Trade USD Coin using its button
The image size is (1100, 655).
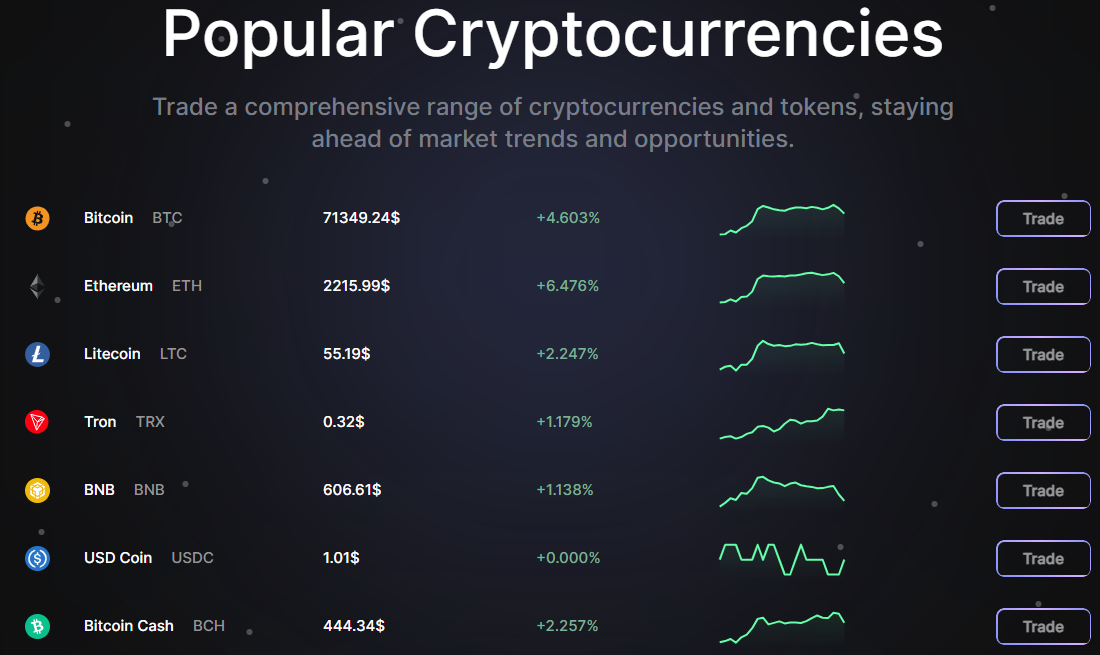(x=1043, y=559)
